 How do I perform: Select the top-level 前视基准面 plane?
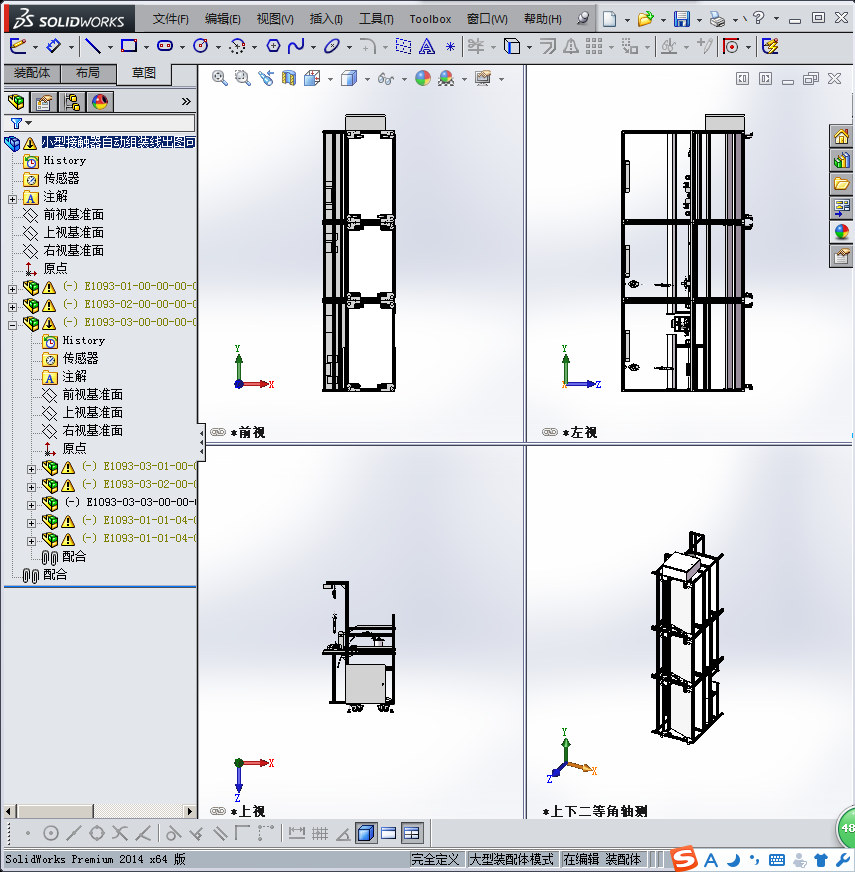pyautogui.click(x=73, y=215)
